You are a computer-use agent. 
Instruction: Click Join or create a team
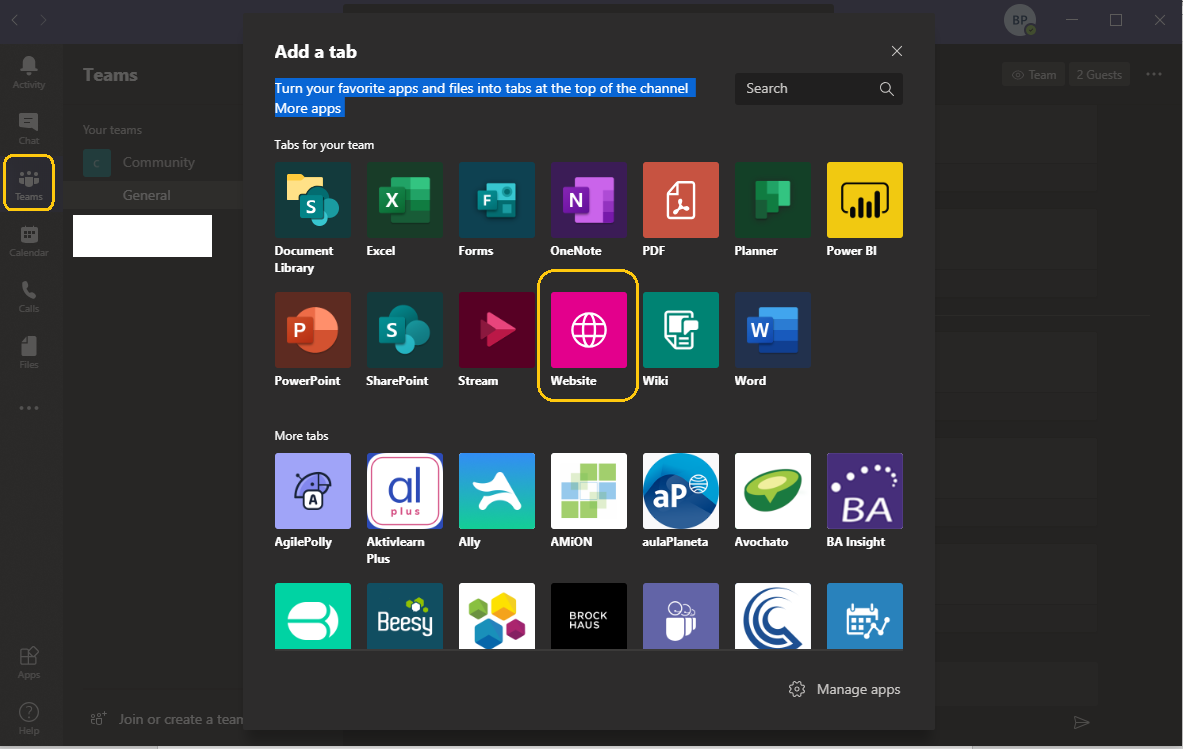point(167,720)
